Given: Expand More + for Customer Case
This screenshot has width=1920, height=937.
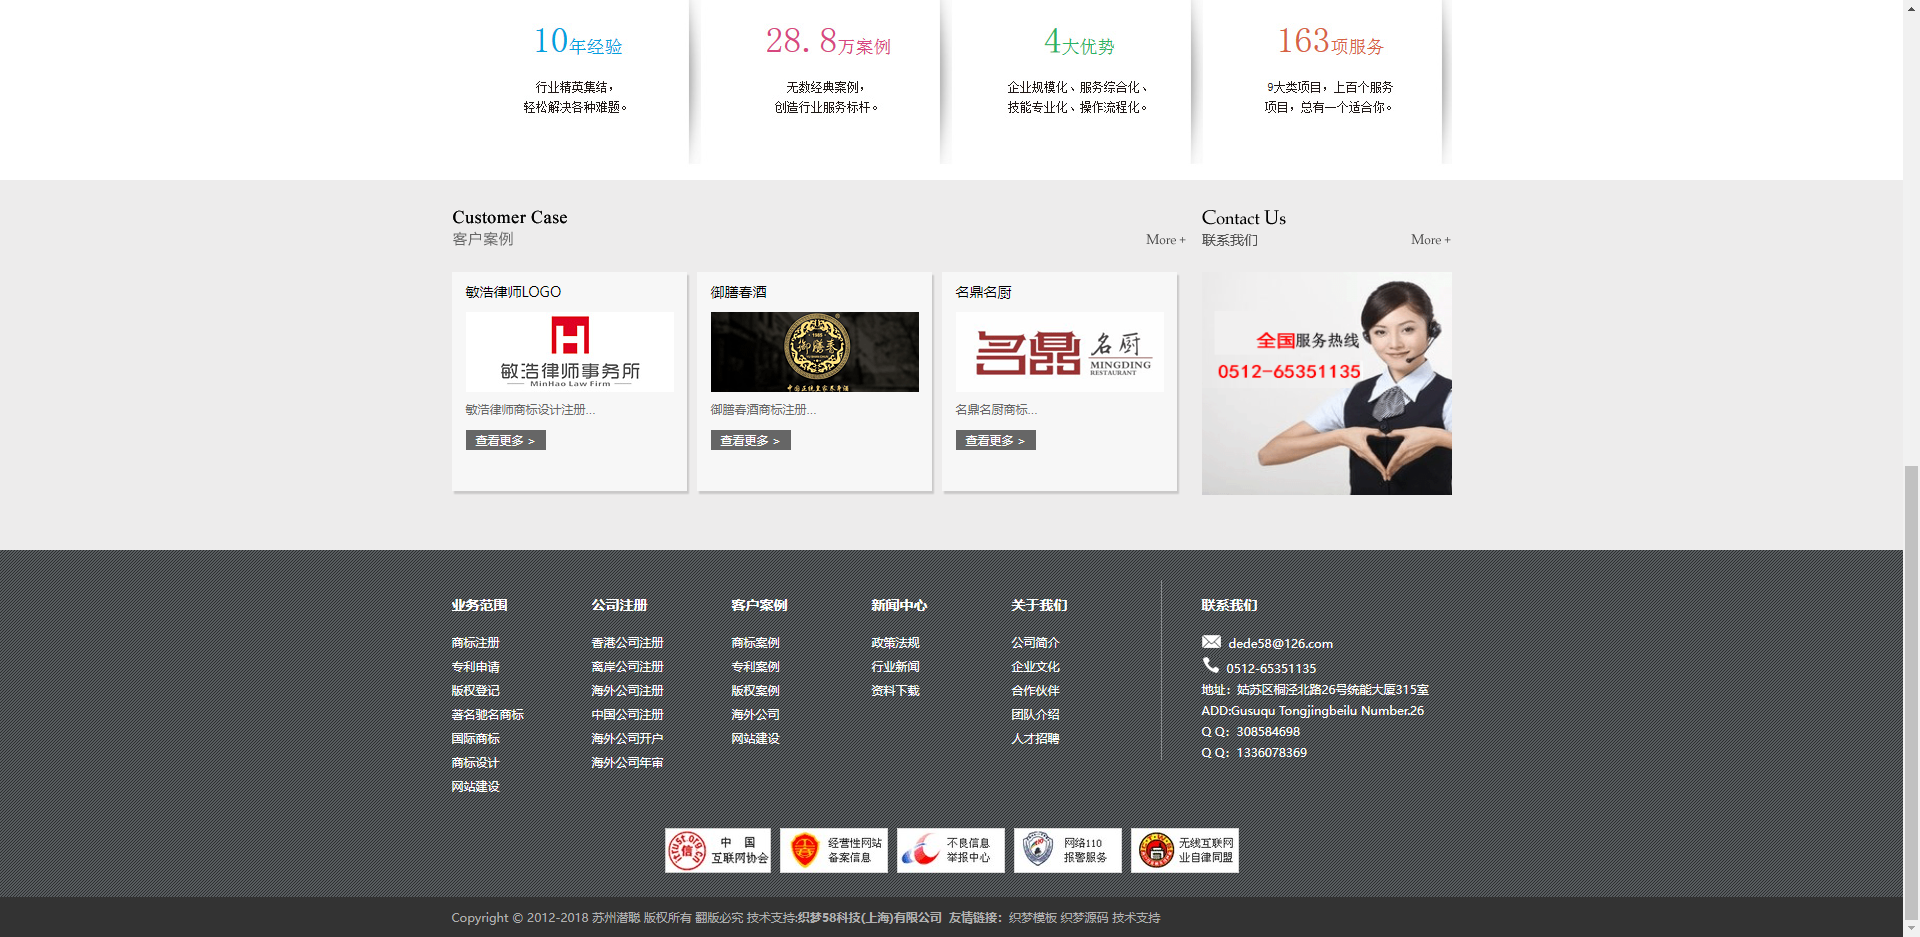Looking at the screenshot, I should tap(1165, 240).
